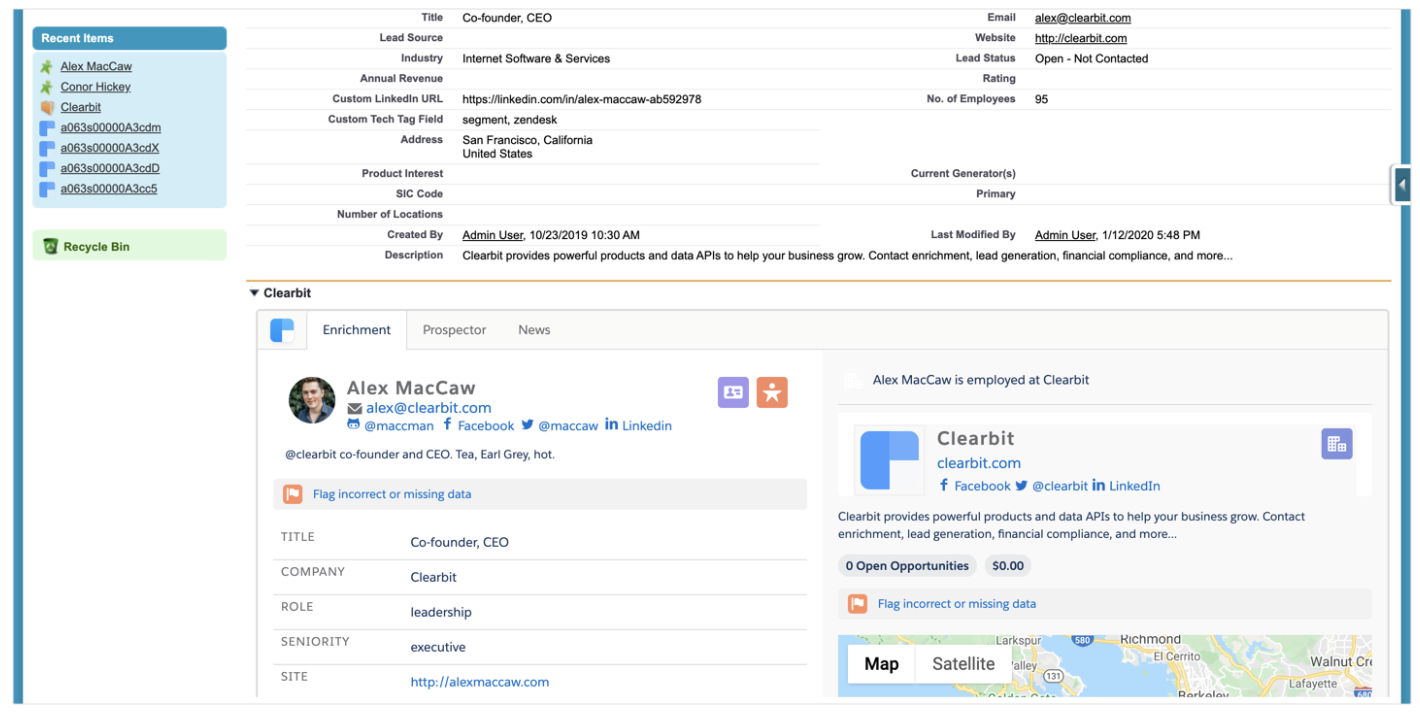Open the @clearbit Twitter link
The width and height of the screenshot is (1420, 728).
tap(1060, 486)
